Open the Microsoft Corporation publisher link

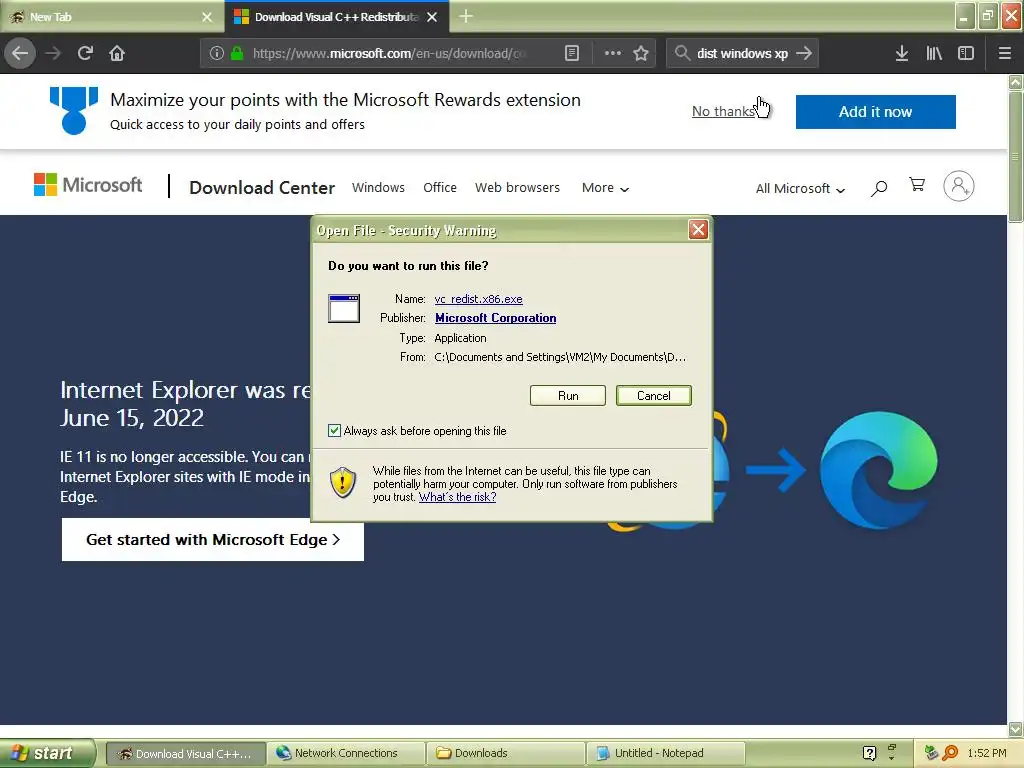[496, 318]
